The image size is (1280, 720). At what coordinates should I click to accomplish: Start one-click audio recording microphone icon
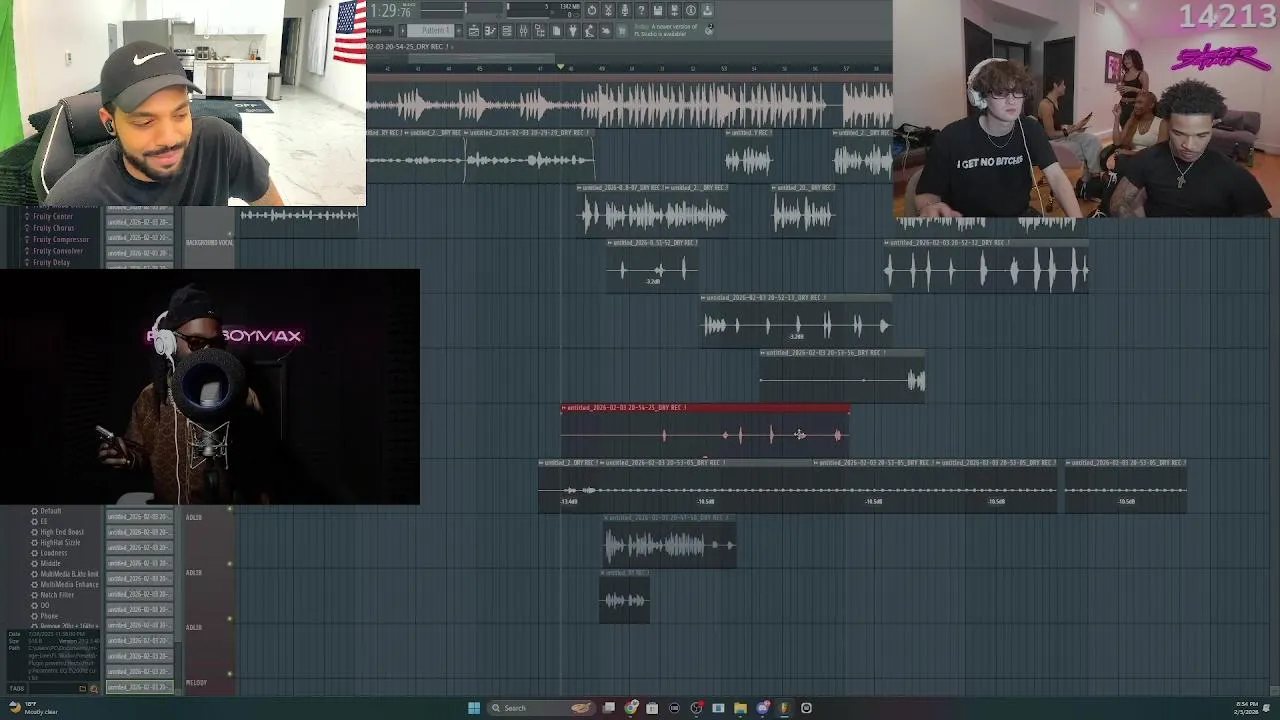[x=625, y=9]
